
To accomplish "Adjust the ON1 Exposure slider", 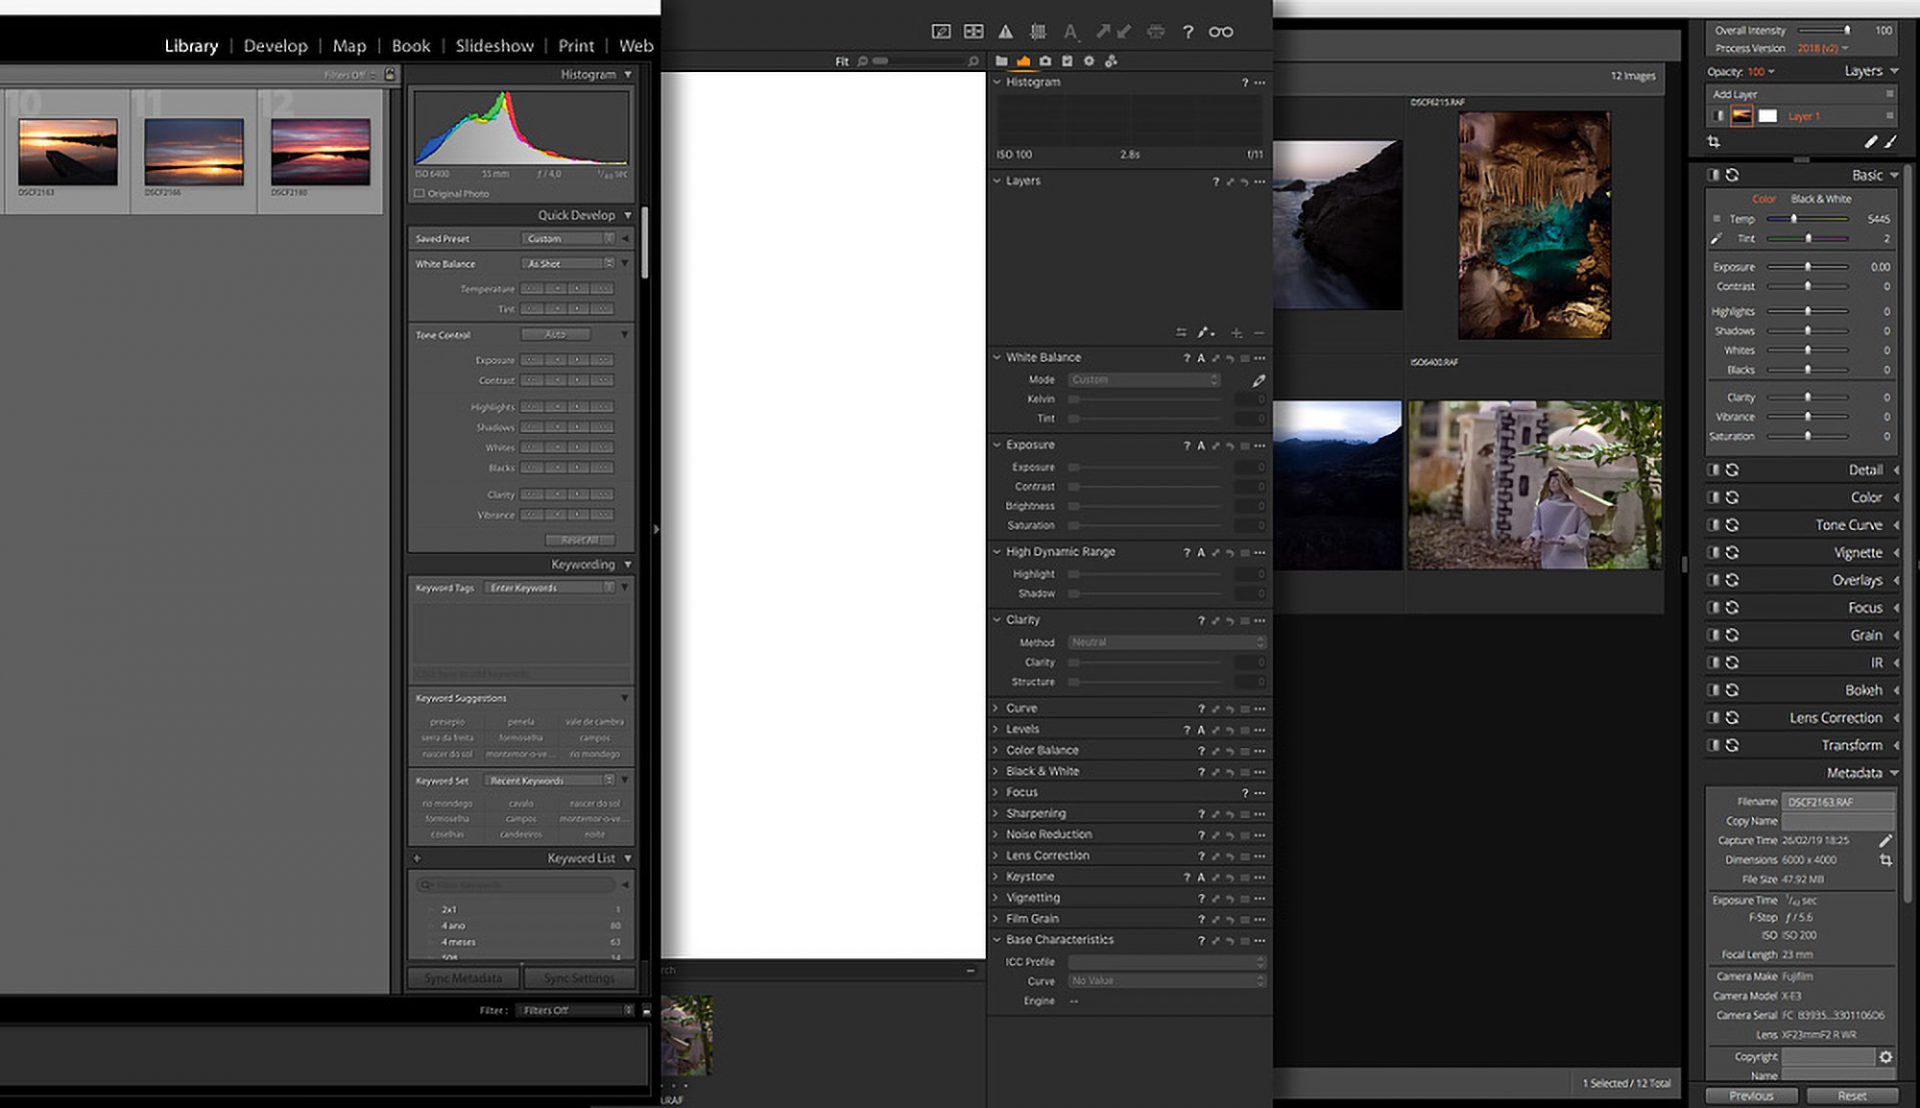I will [x=1807, y=267].
